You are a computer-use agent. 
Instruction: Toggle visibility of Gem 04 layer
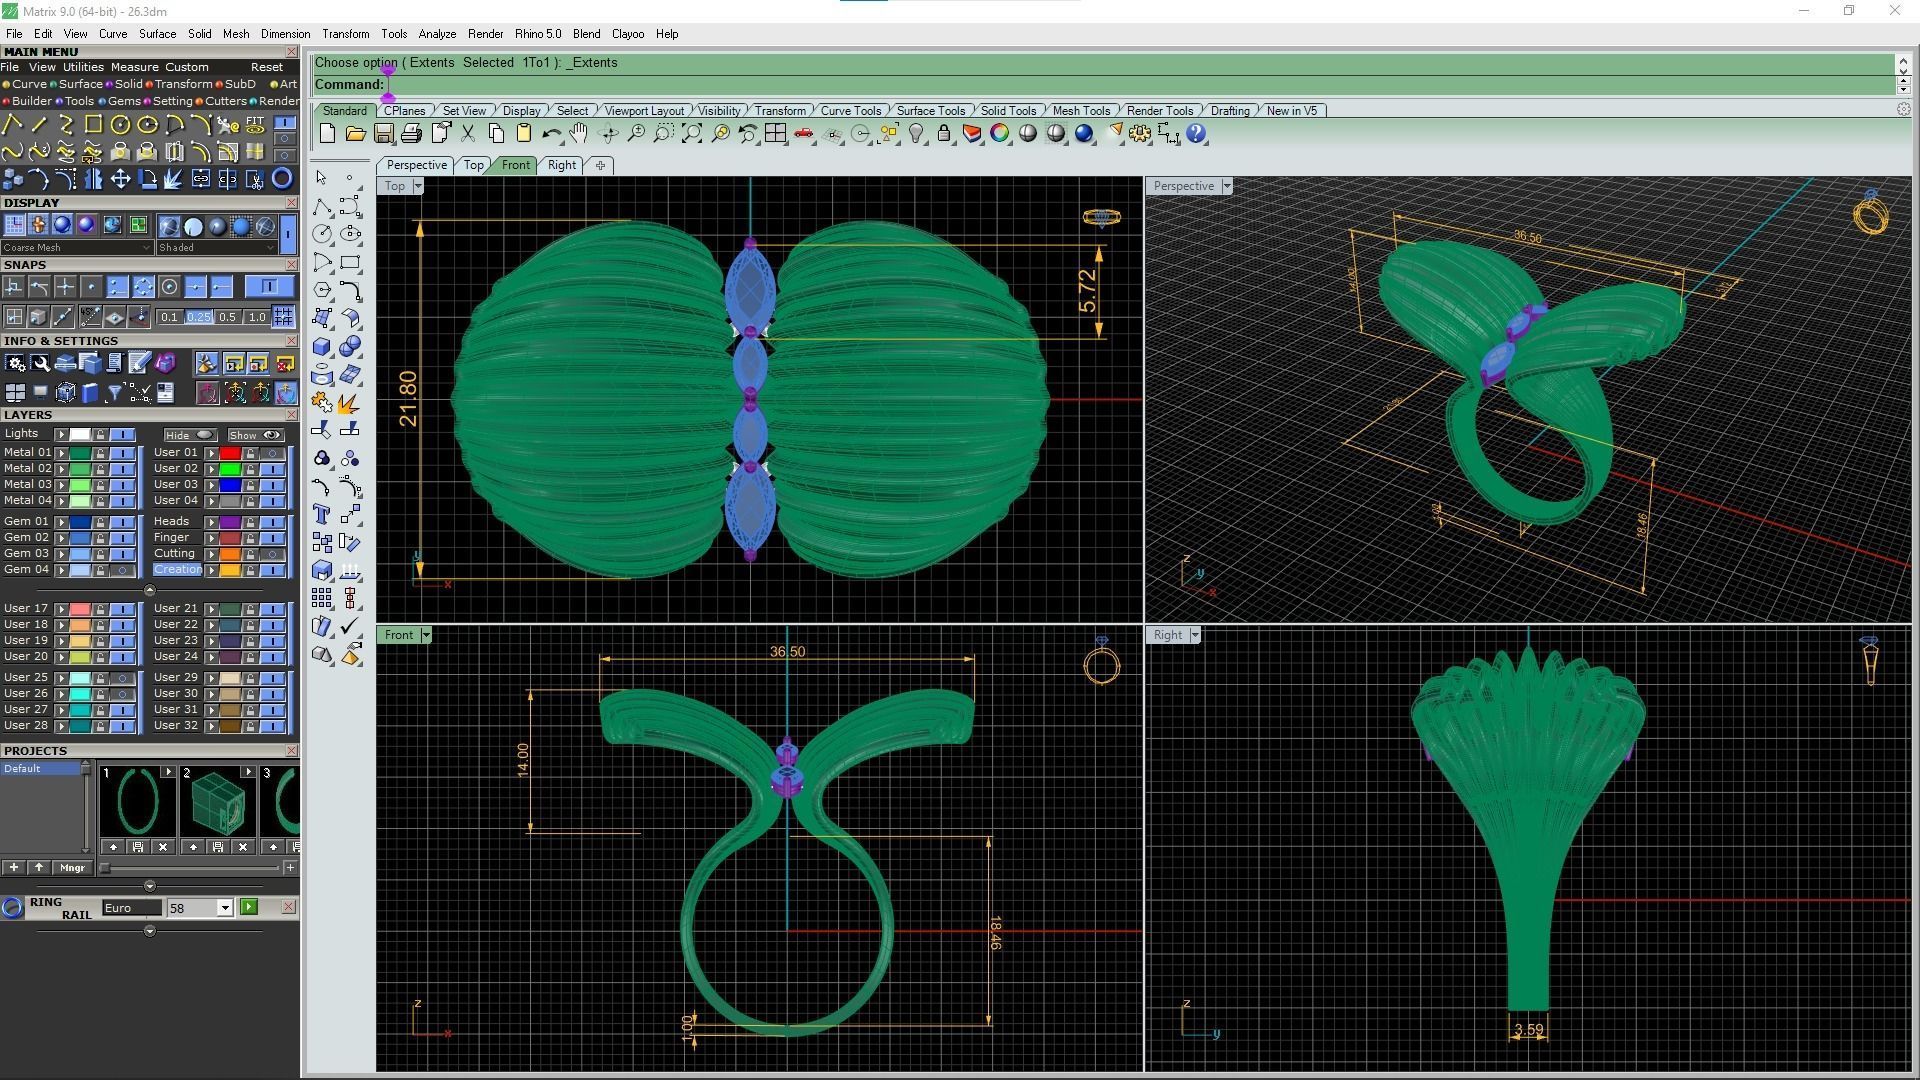[122, 570]
